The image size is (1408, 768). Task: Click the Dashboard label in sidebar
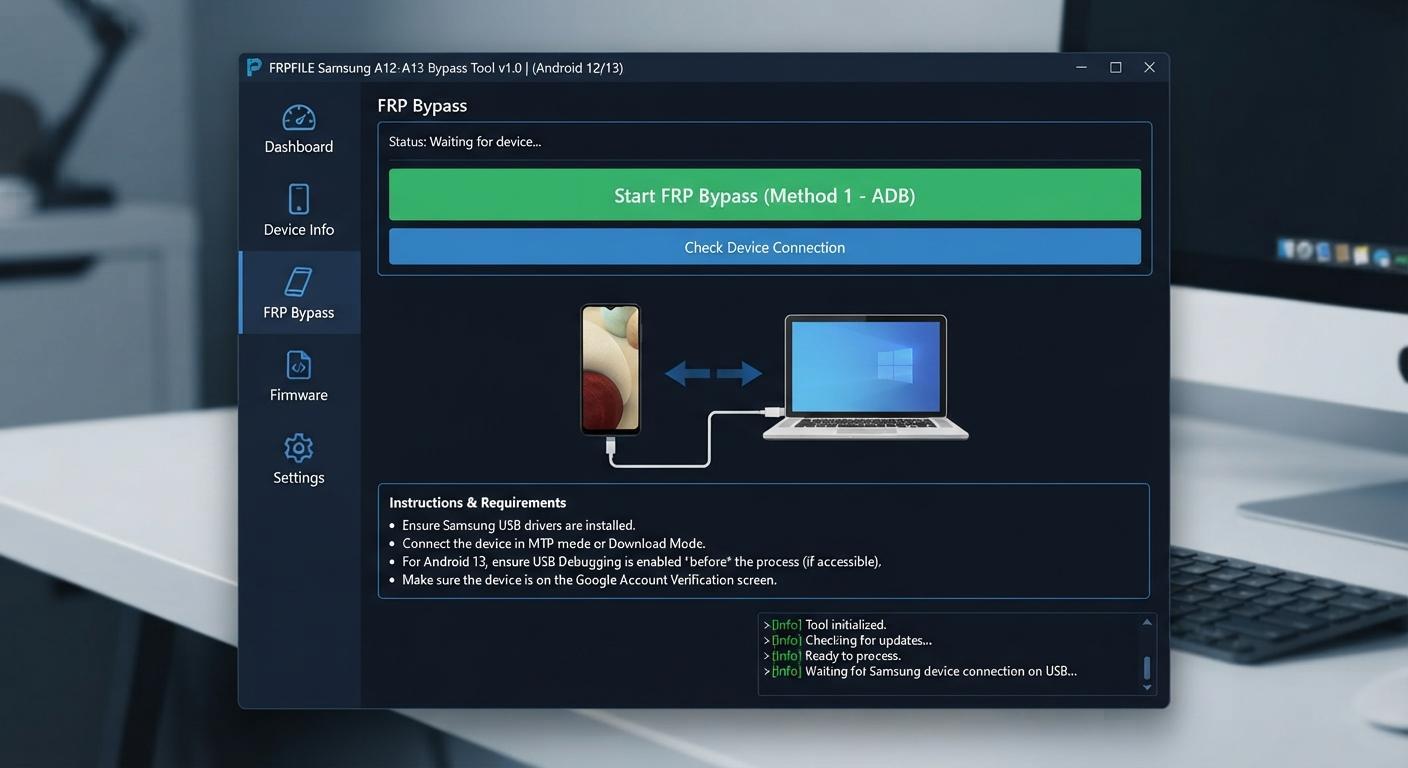(x=298, y=147)
